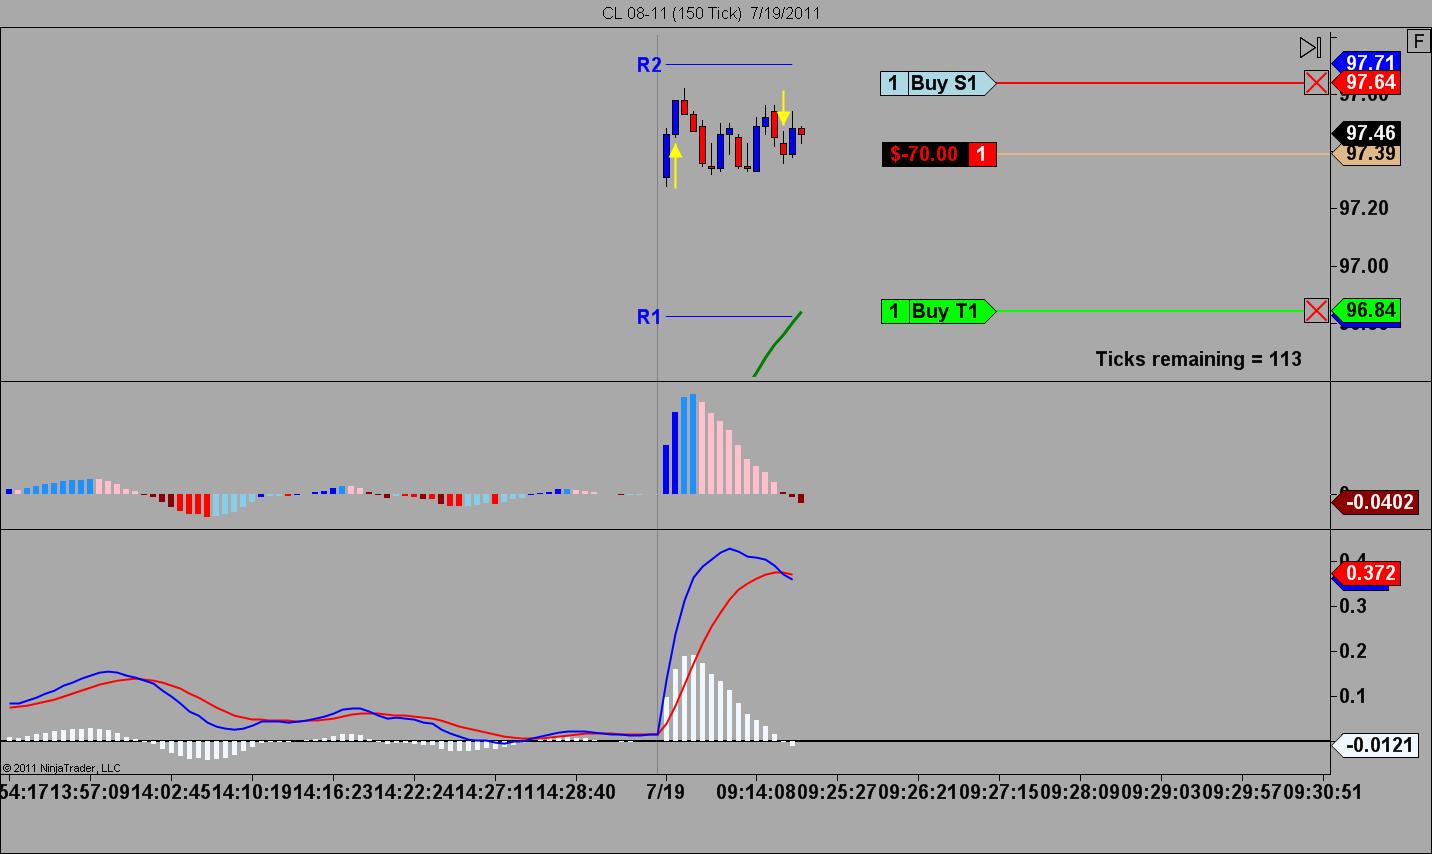Click the 97.64 stop price marker
Viewport: 1432px width, 854px height.
pos(1367,83)
